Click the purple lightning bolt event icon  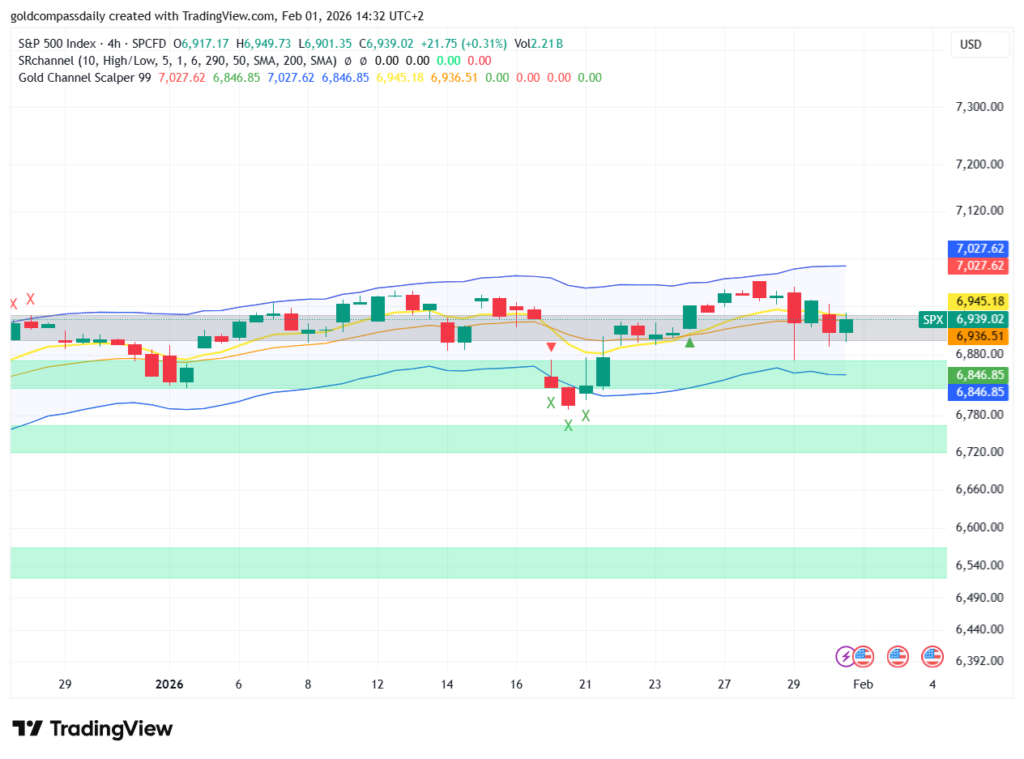(843, 657)
